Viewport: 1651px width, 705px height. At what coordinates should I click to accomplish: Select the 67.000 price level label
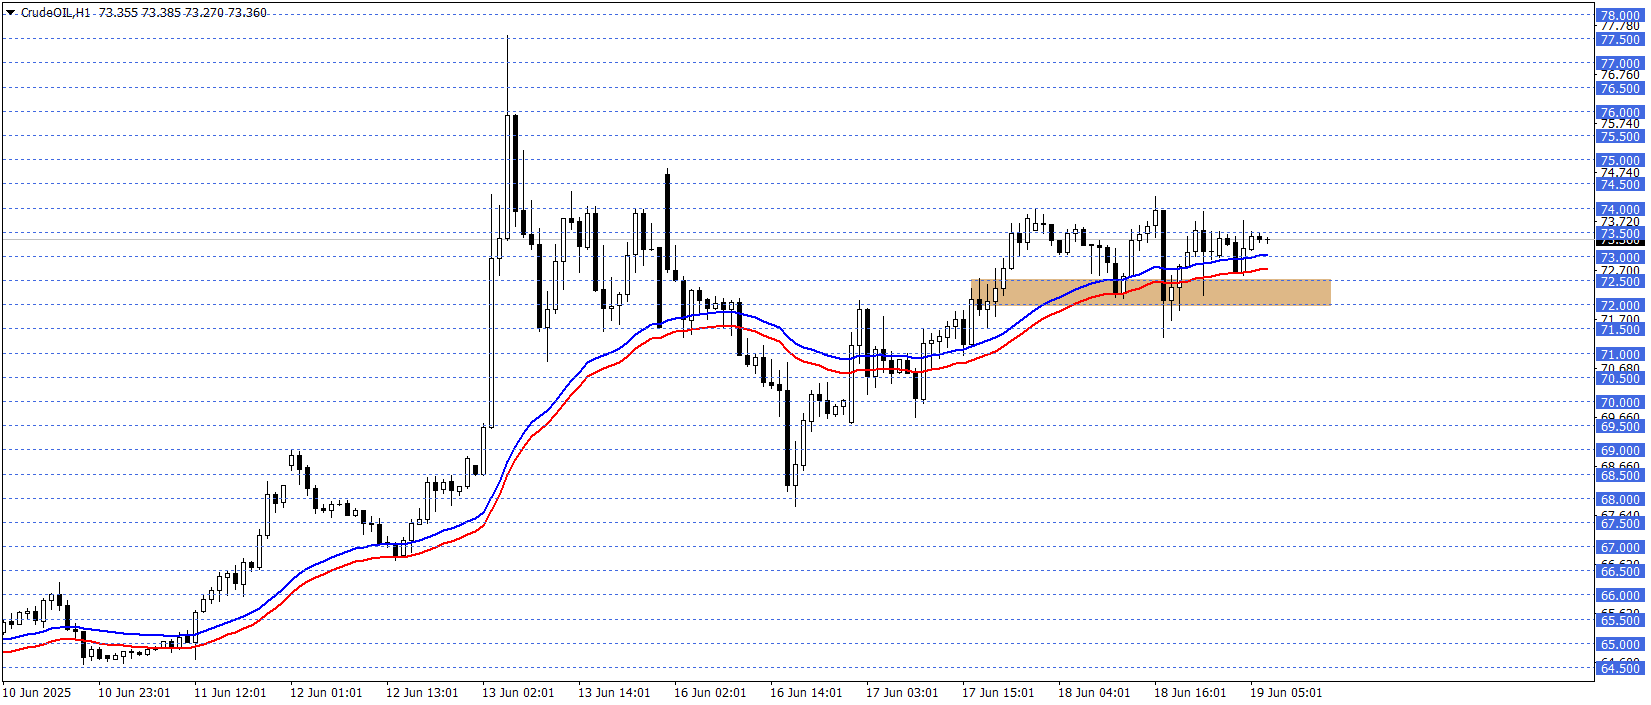click(1620, 548)
